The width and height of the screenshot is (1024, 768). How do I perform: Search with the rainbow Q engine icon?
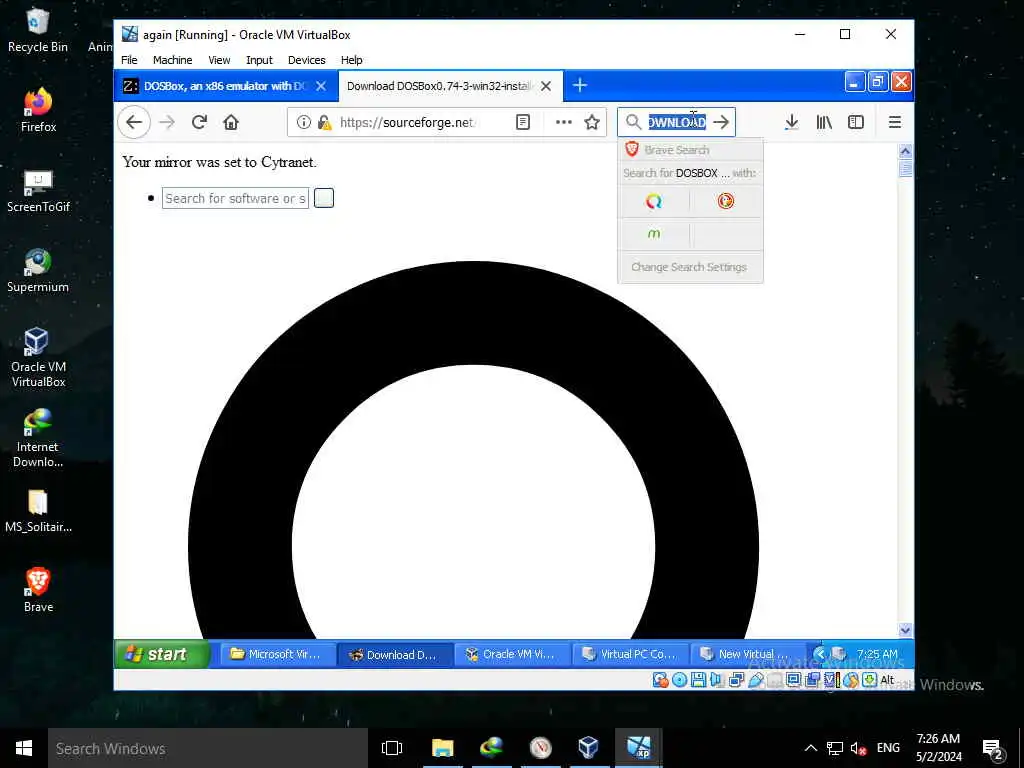click(x=654, y=201)
